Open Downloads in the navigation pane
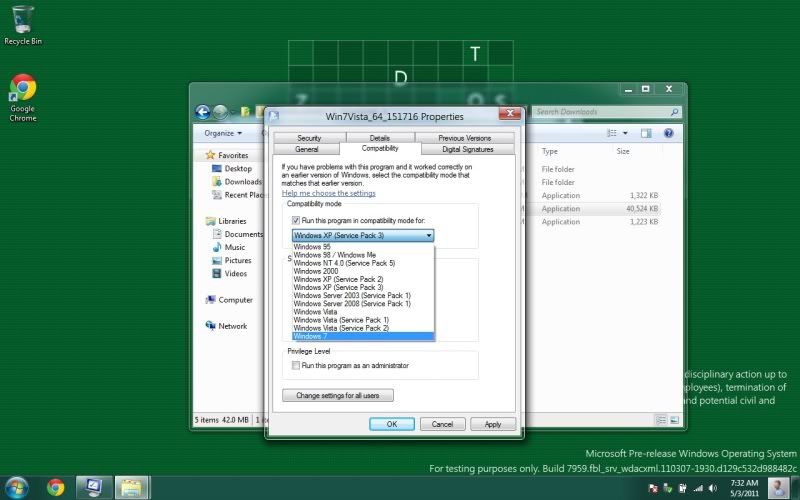800x500 pixels. (237, 182)
